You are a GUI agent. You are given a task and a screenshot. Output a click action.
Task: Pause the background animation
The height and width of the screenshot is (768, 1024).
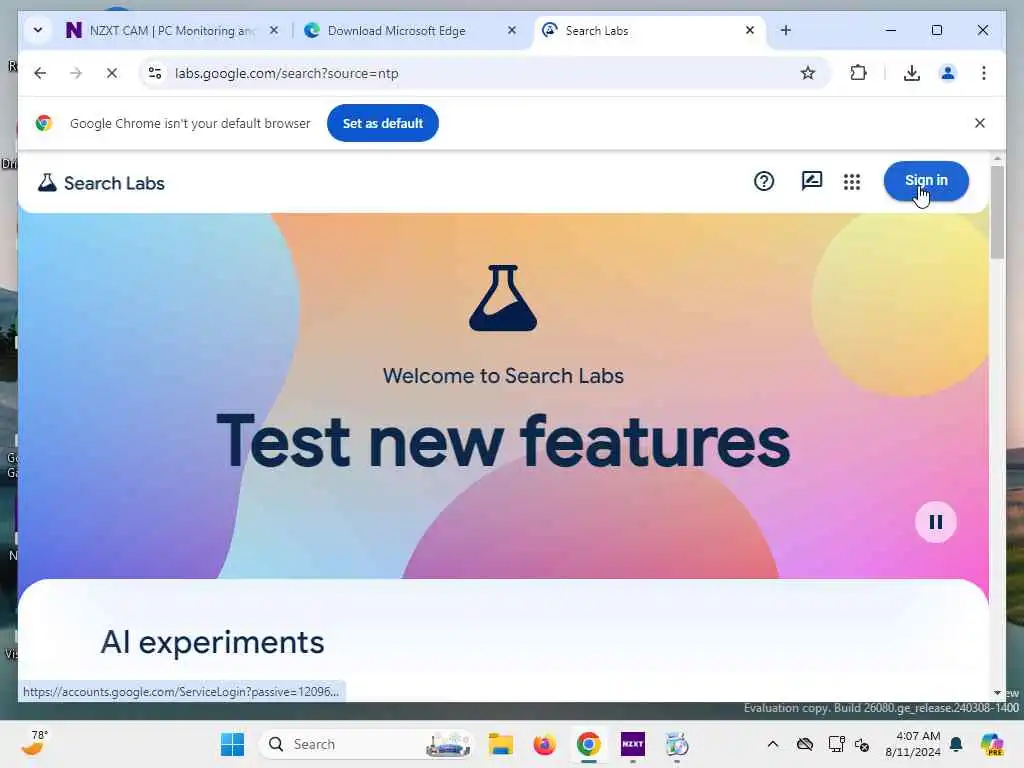[x=935, y=522]
